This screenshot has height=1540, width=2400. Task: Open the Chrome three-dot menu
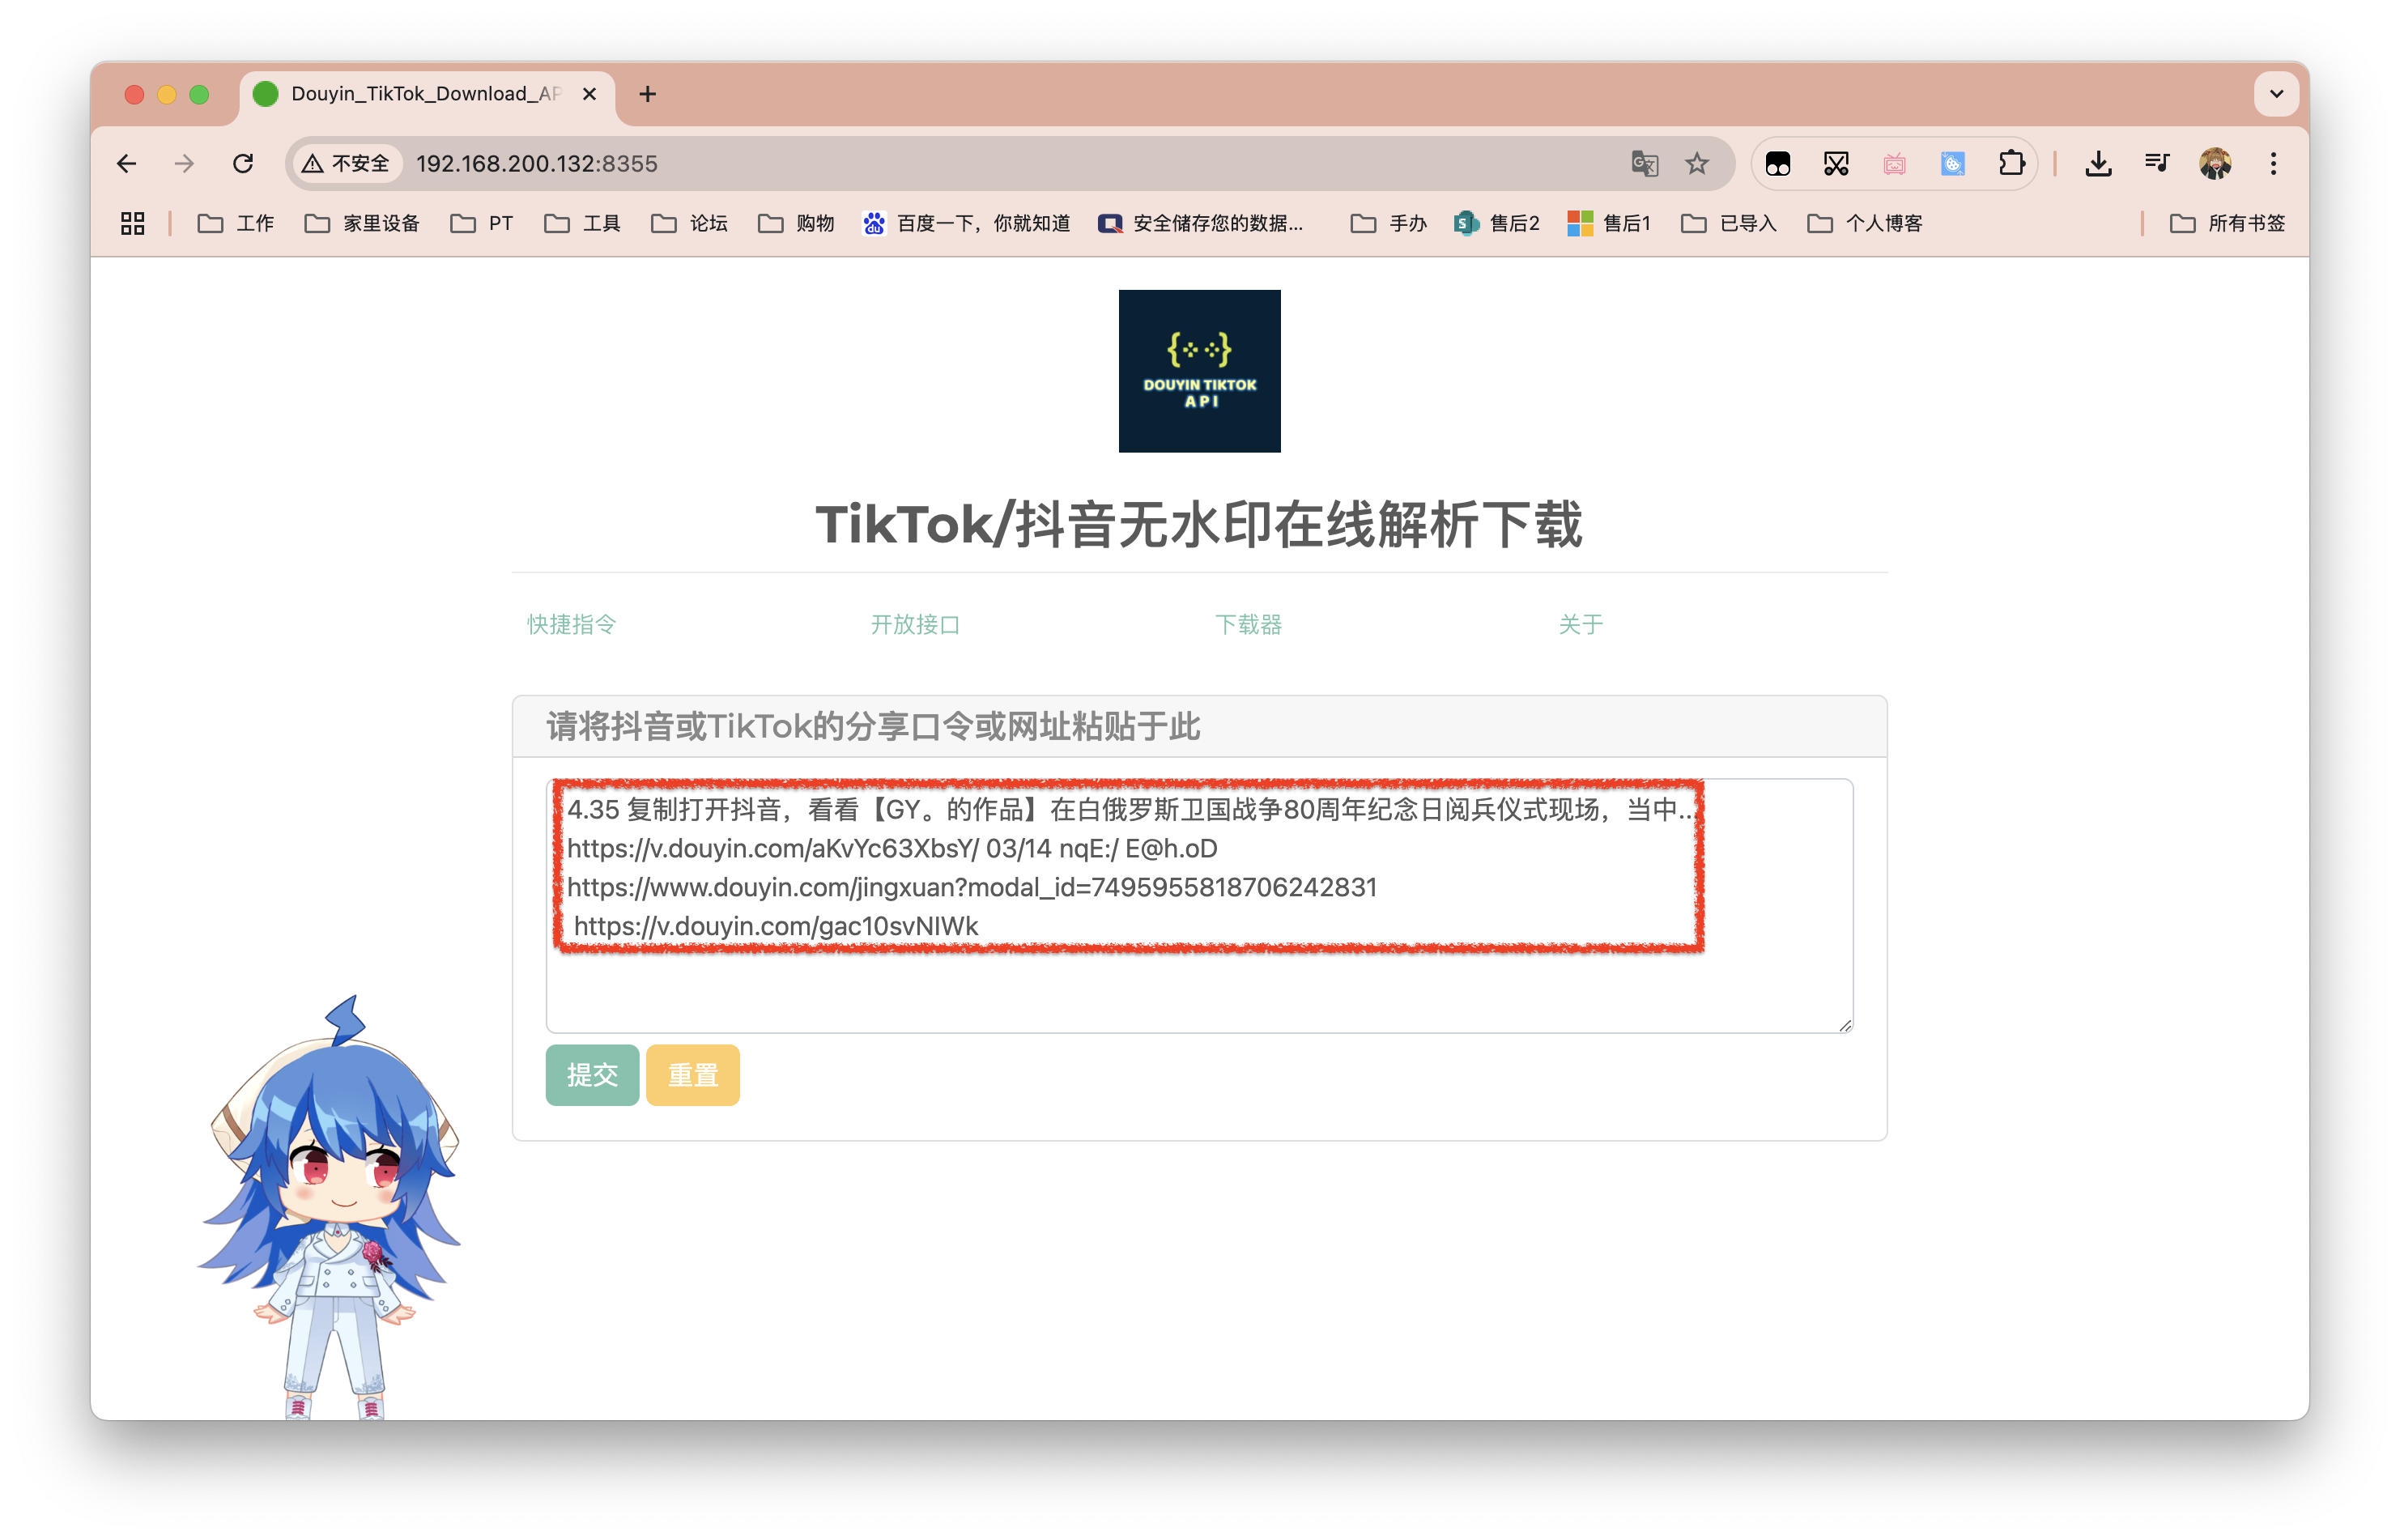[x=2273, y=163]
